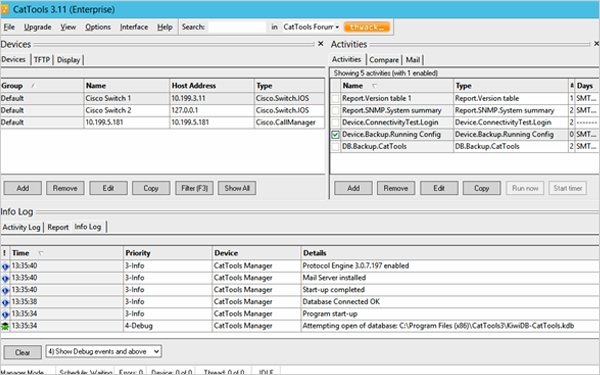Switch to the Report tab
The image size is (600, 375).
tap(58, 227)
